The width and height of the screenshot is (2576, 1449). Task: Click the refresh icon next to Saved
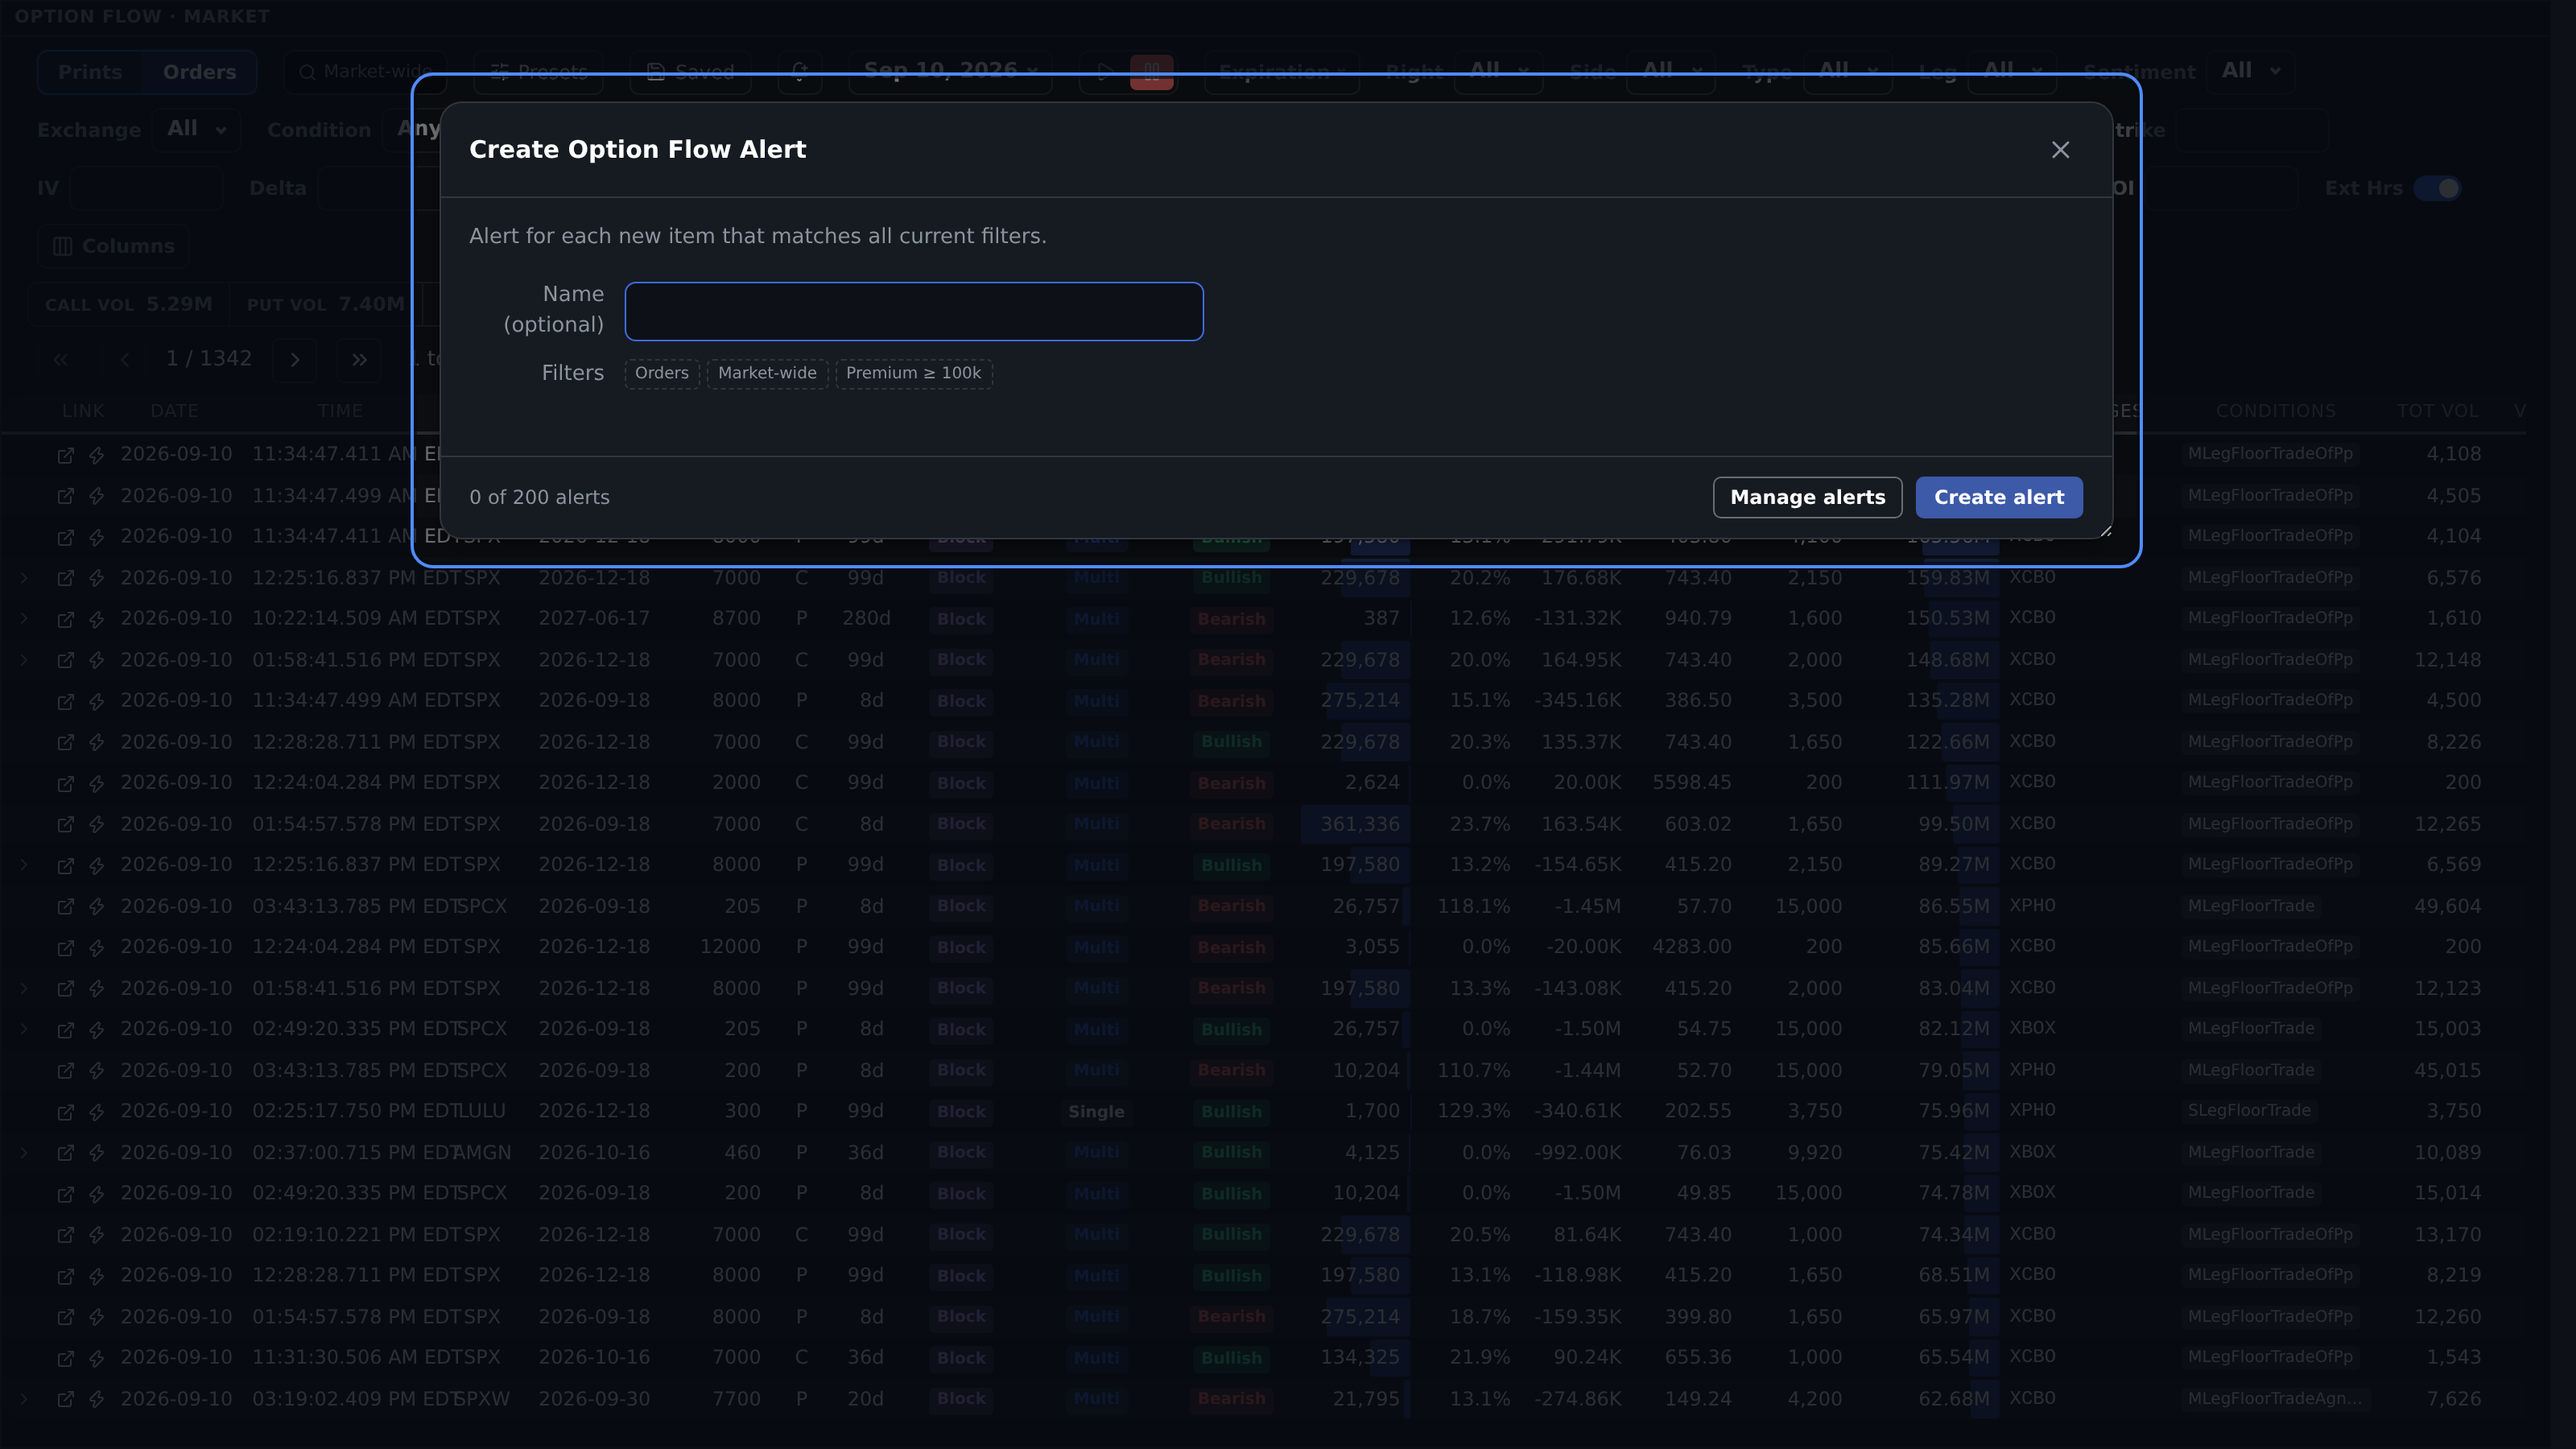pyautogui.click(x=799, y=72)
